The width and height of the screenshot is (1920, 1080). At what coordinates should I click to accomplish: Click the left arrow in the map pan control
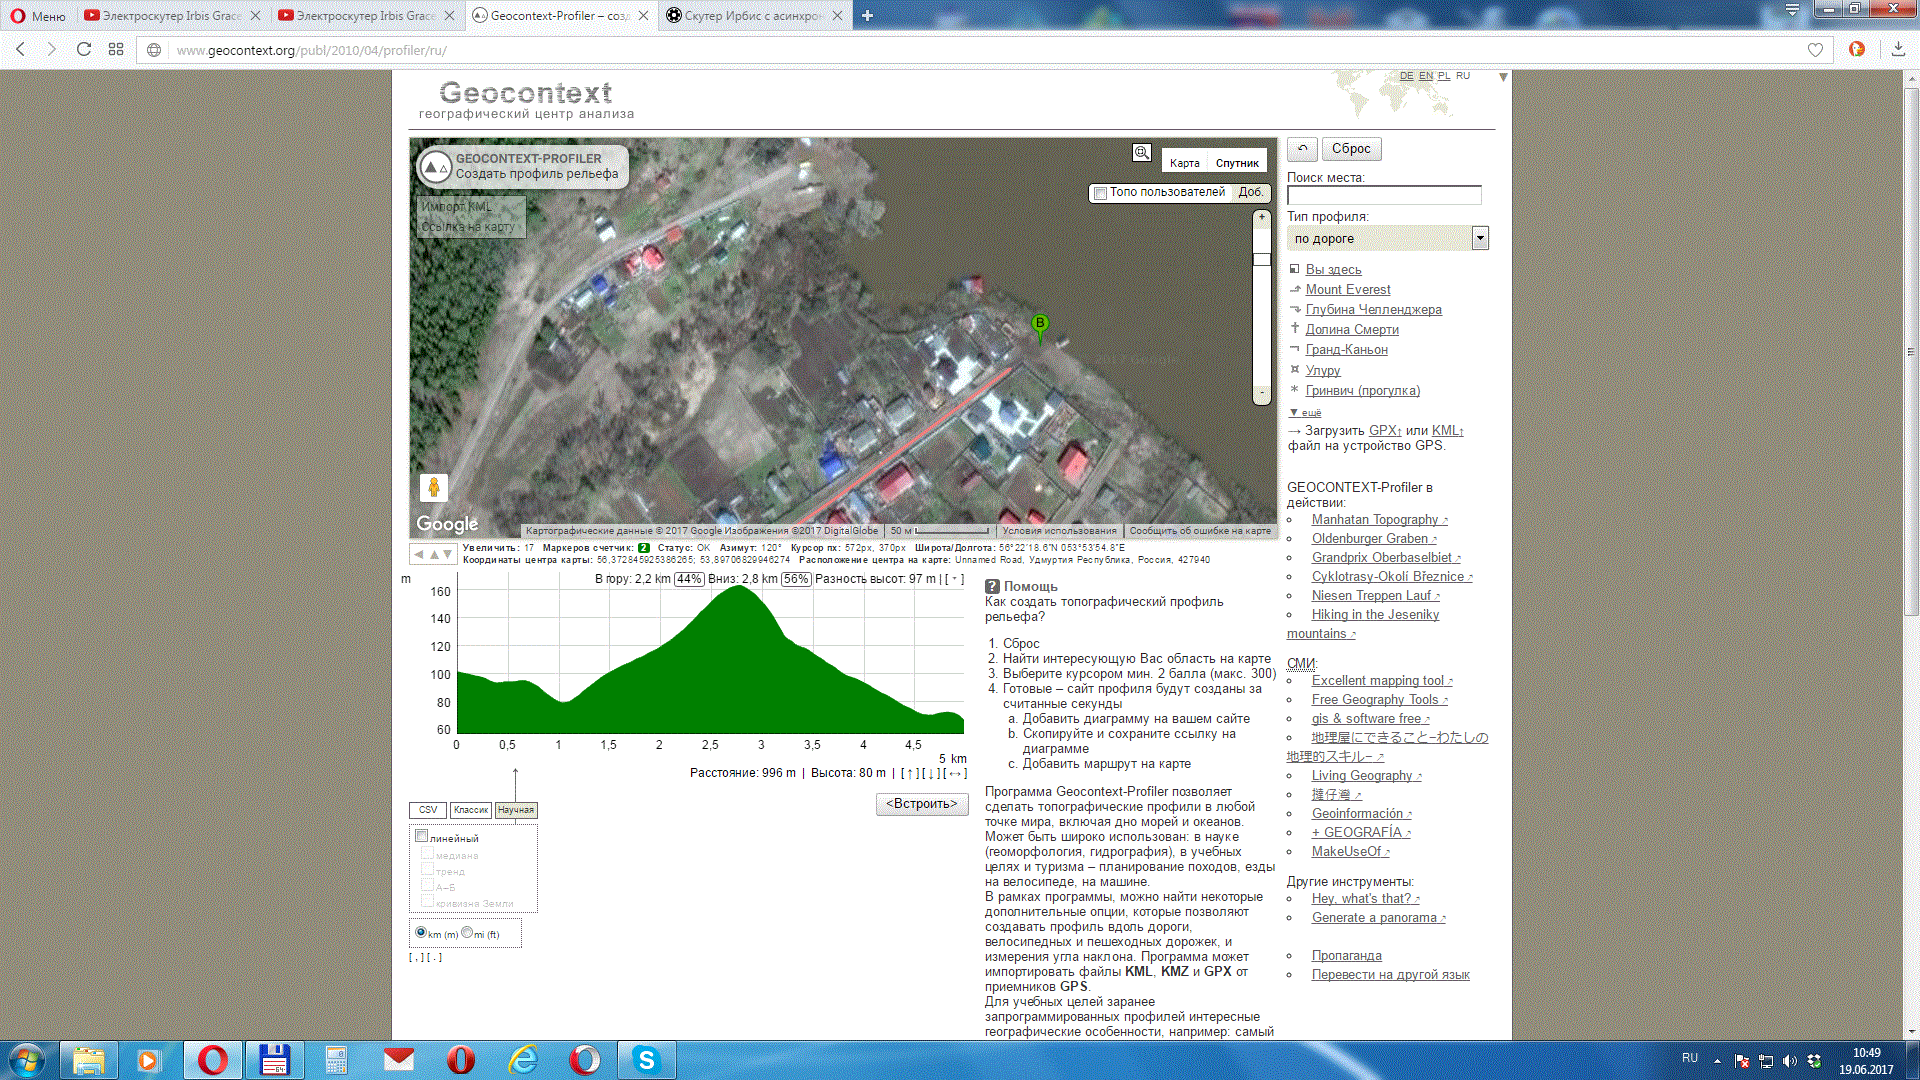click(419, 554)
